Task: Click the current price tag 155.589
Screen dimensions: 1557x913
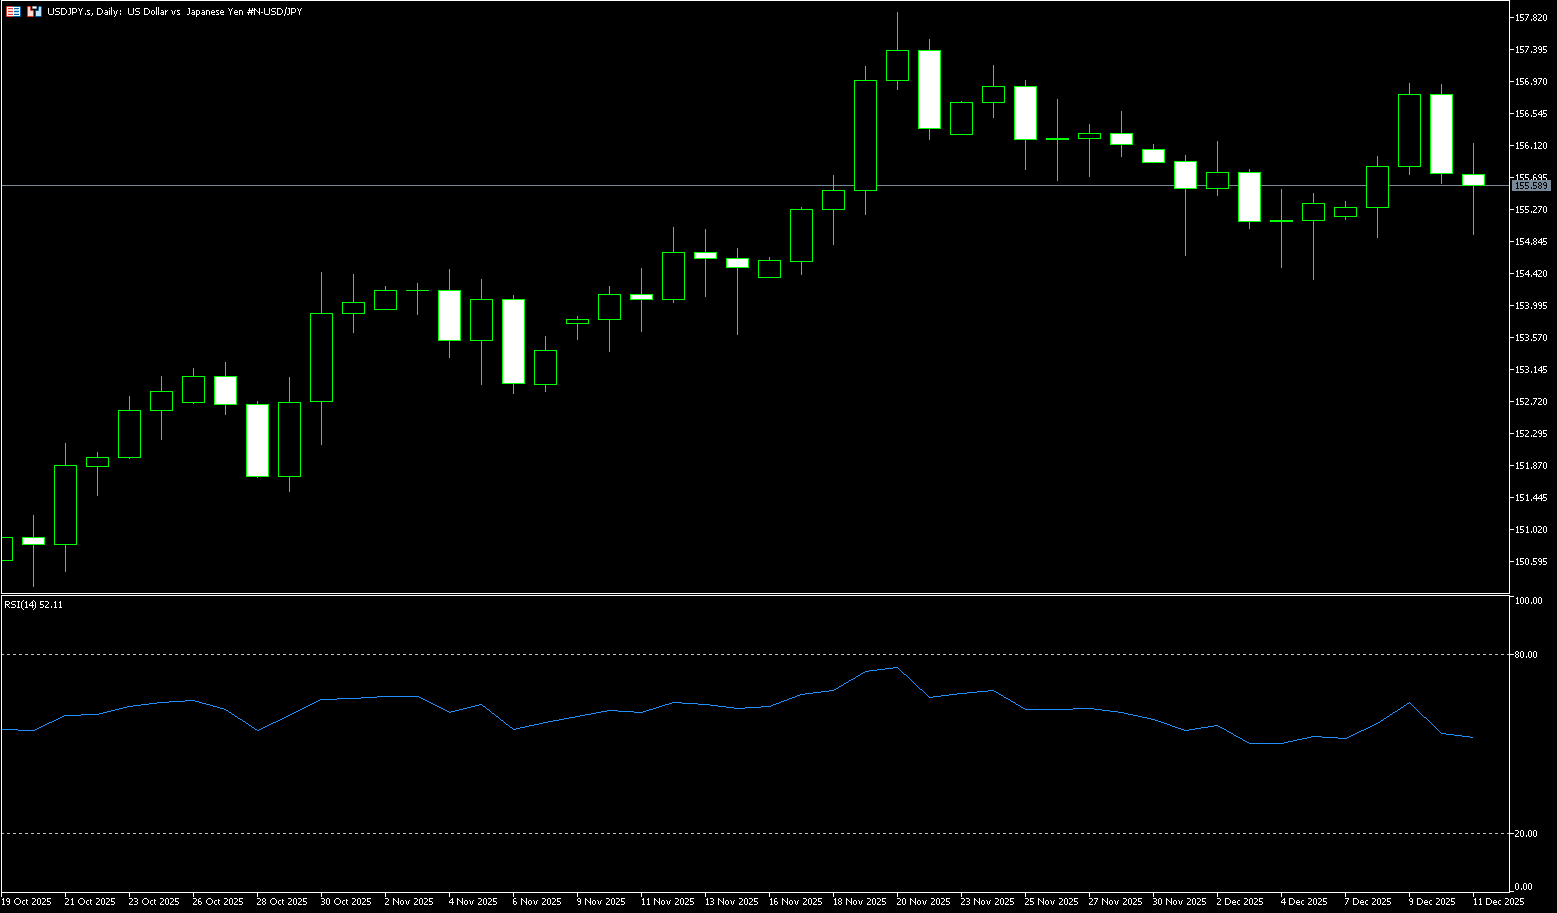Action: (1531, 186)
